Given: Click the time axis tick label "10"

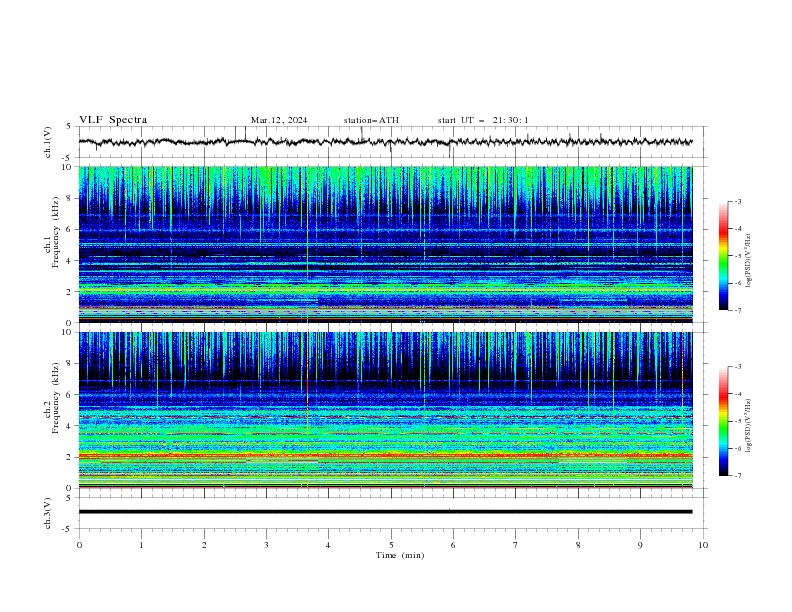Looking at the screenshot, I should pyautogui.click(x=703, y=545).
